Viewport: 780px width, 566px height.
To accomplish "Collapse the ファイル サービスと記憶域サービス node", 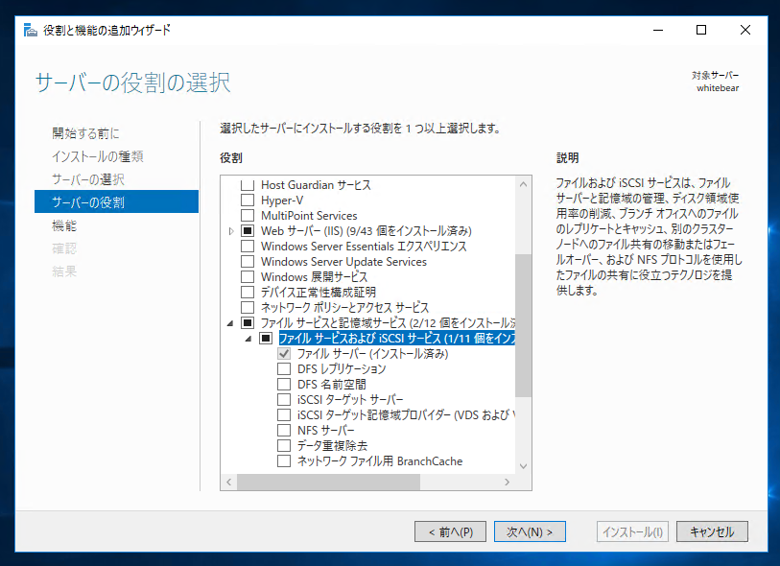I will pyautogui.click(x=230, y=323).
